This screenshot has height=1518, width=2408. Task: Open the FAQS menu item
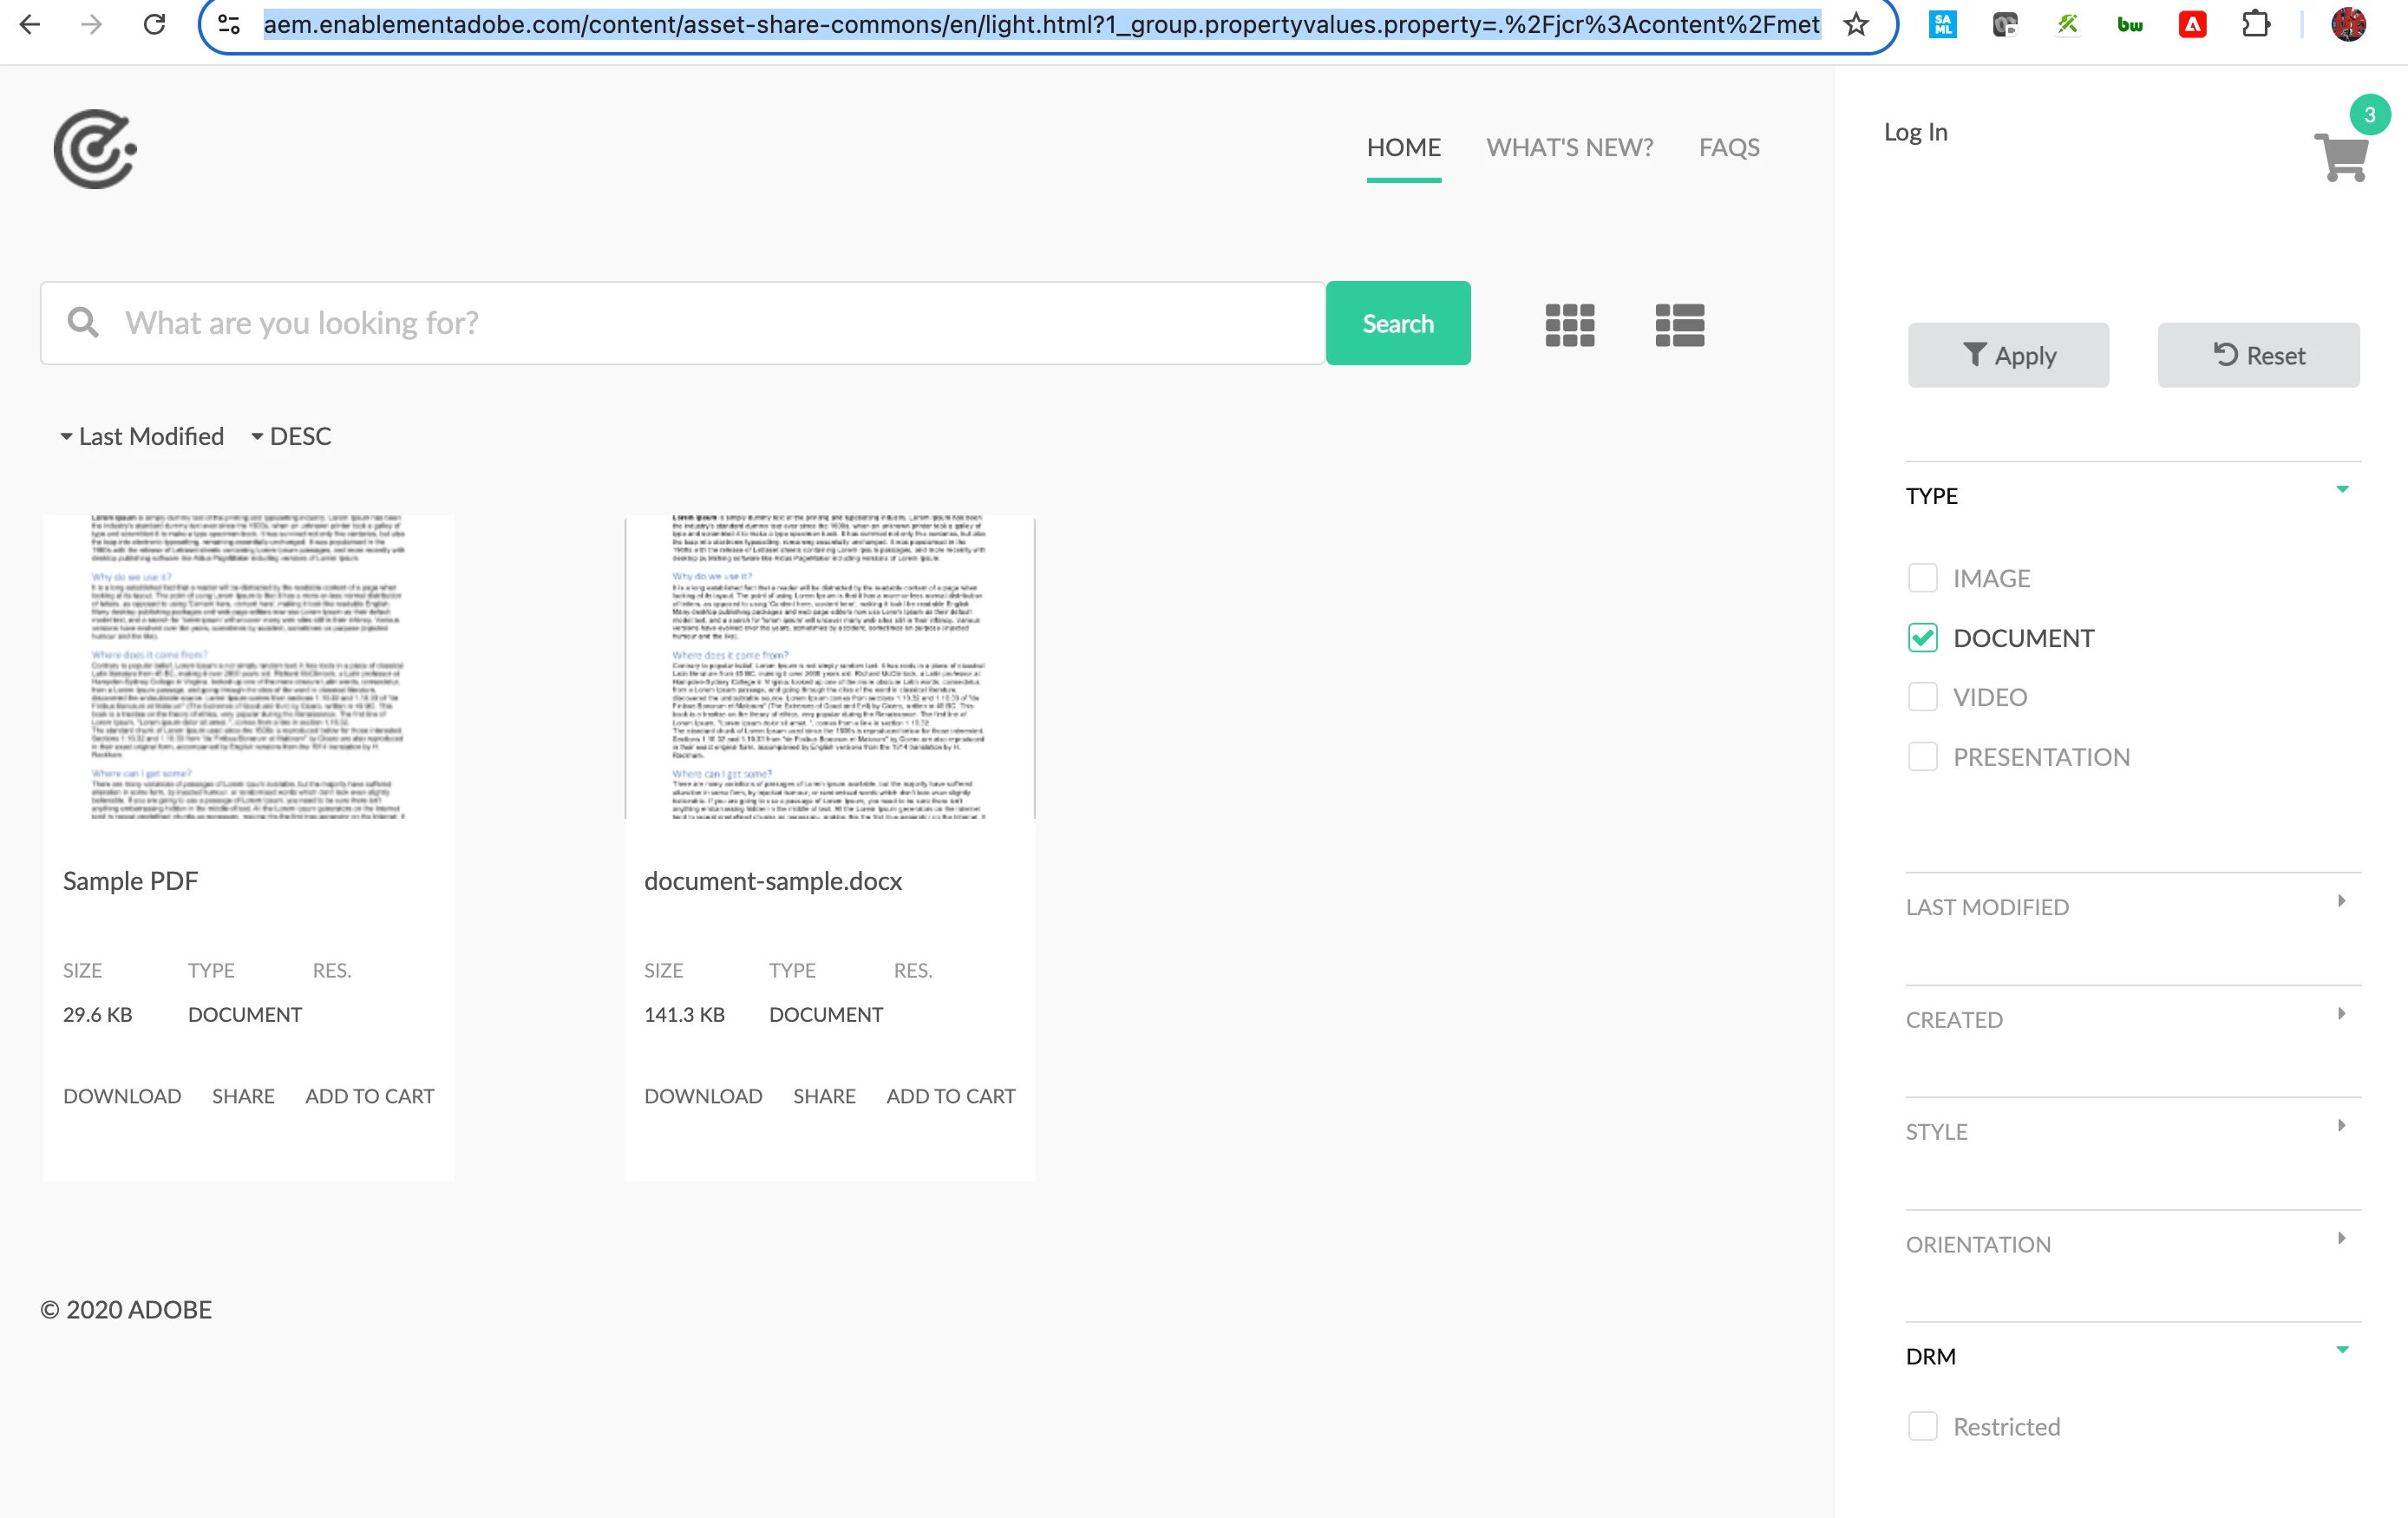pyautogui.click(x=1729, y=147)
